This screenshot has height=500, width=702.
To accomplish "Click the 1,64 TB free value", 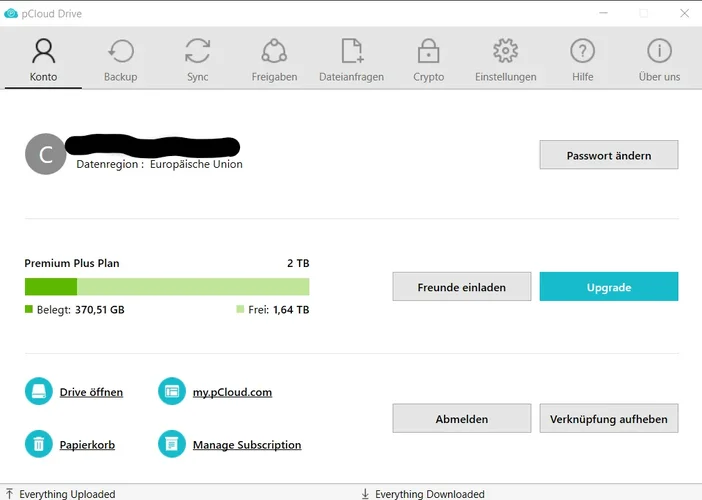I will coord(291,310).
